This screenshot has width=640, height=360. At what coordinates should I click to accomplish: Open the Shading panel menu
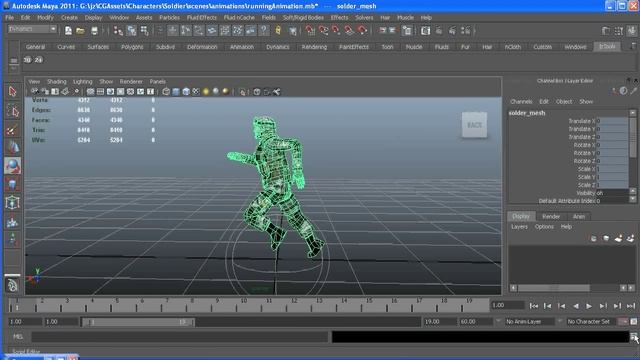click(x=56, y=82)
